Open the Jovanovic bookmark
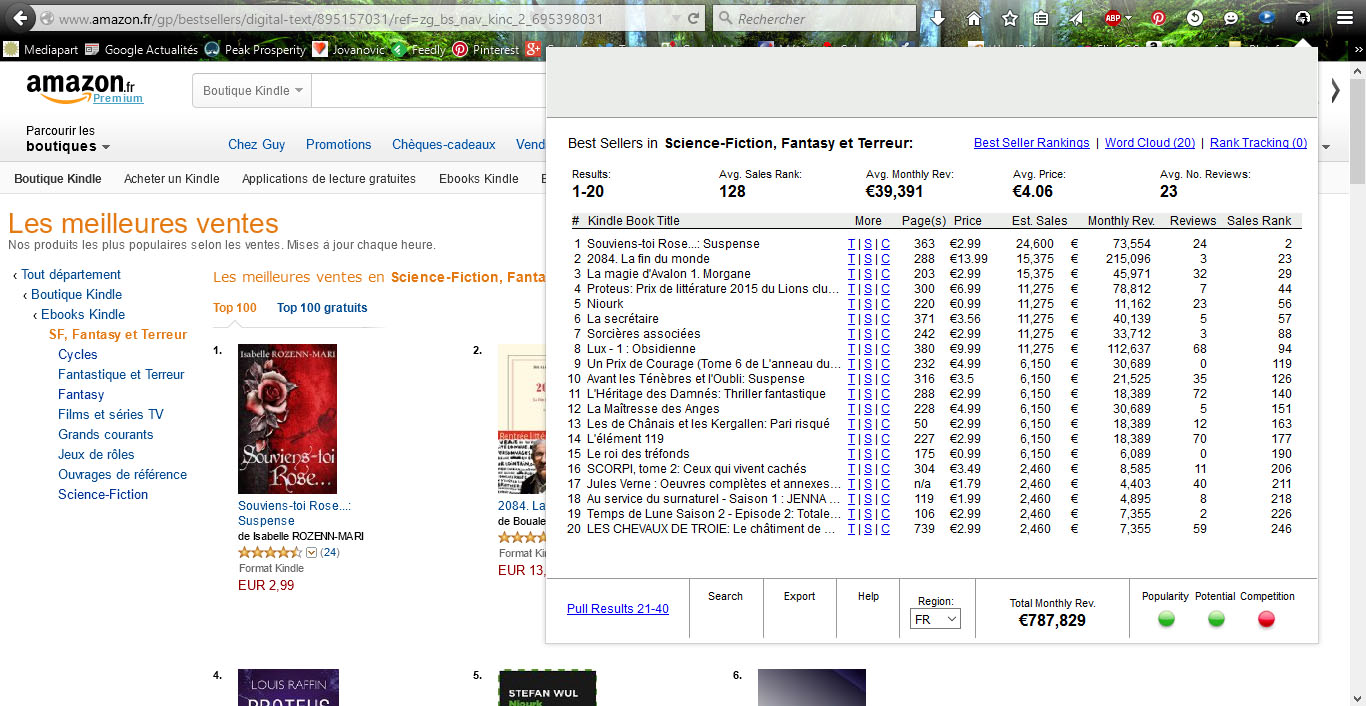 pos(348,49)
